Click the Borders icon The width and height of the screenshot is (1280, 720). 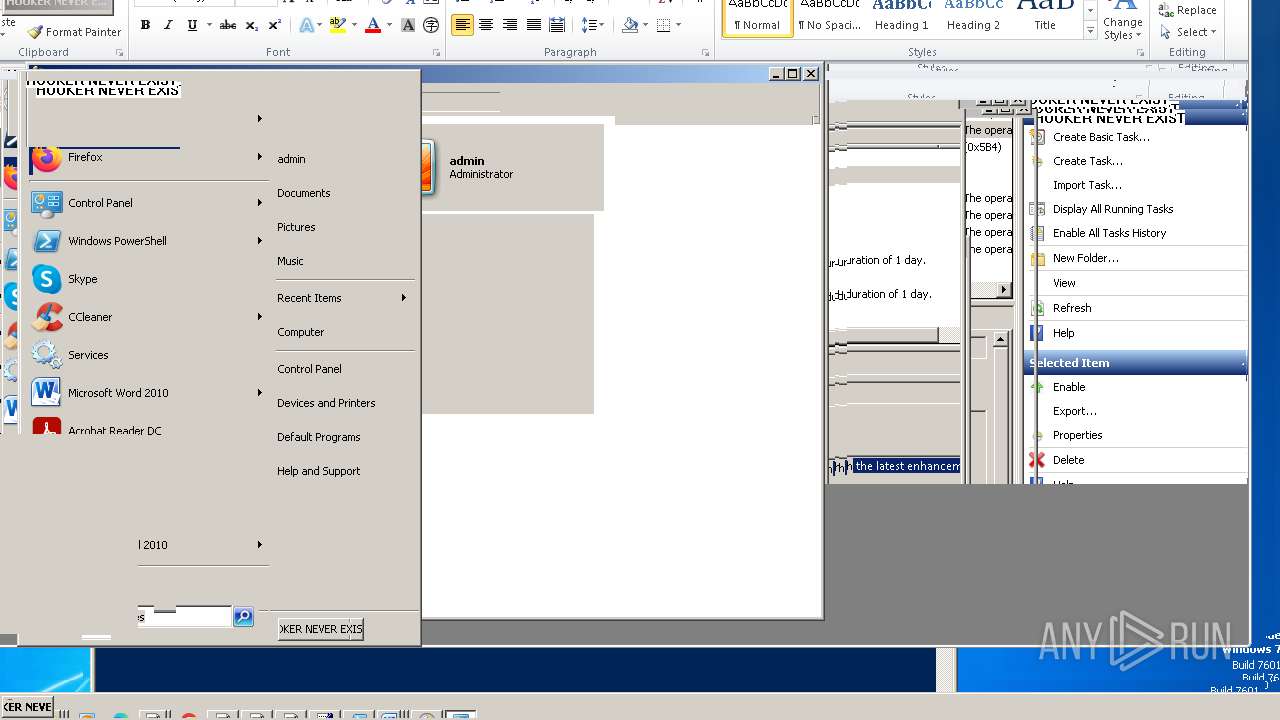664,25
